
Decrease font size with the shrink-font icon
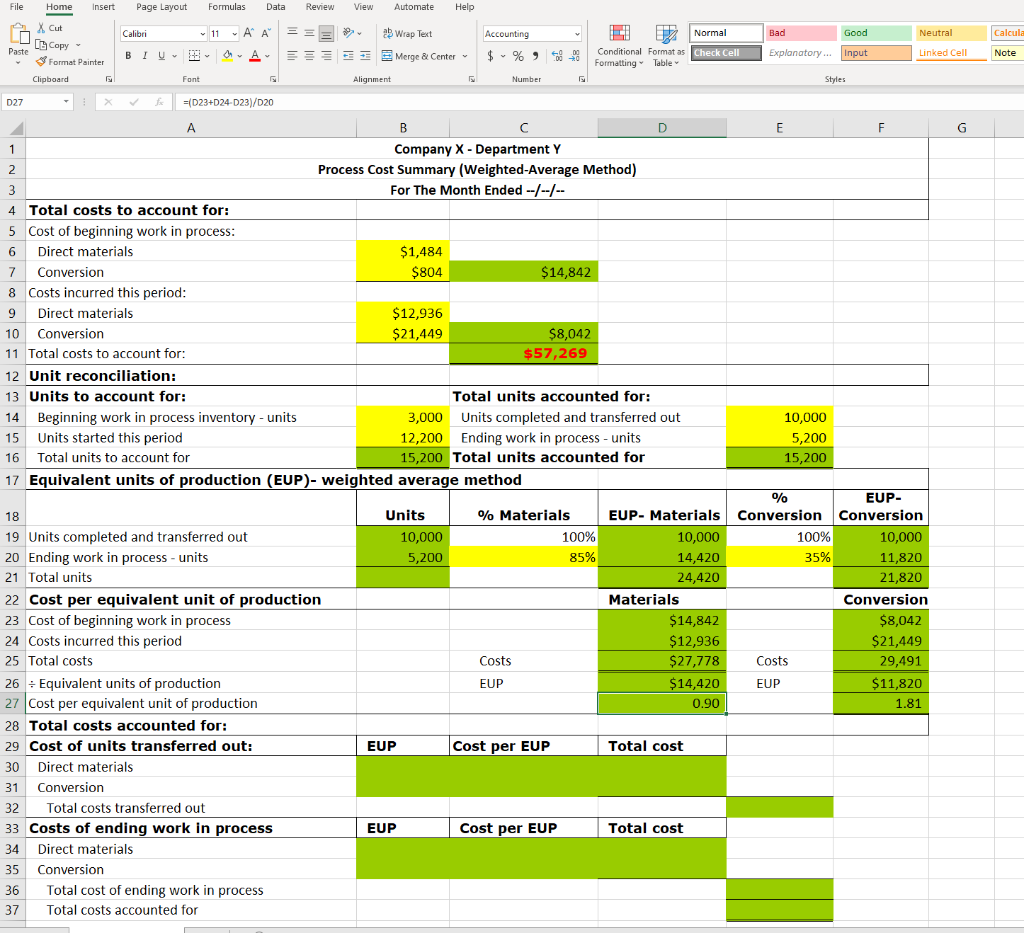coord(266,33)
